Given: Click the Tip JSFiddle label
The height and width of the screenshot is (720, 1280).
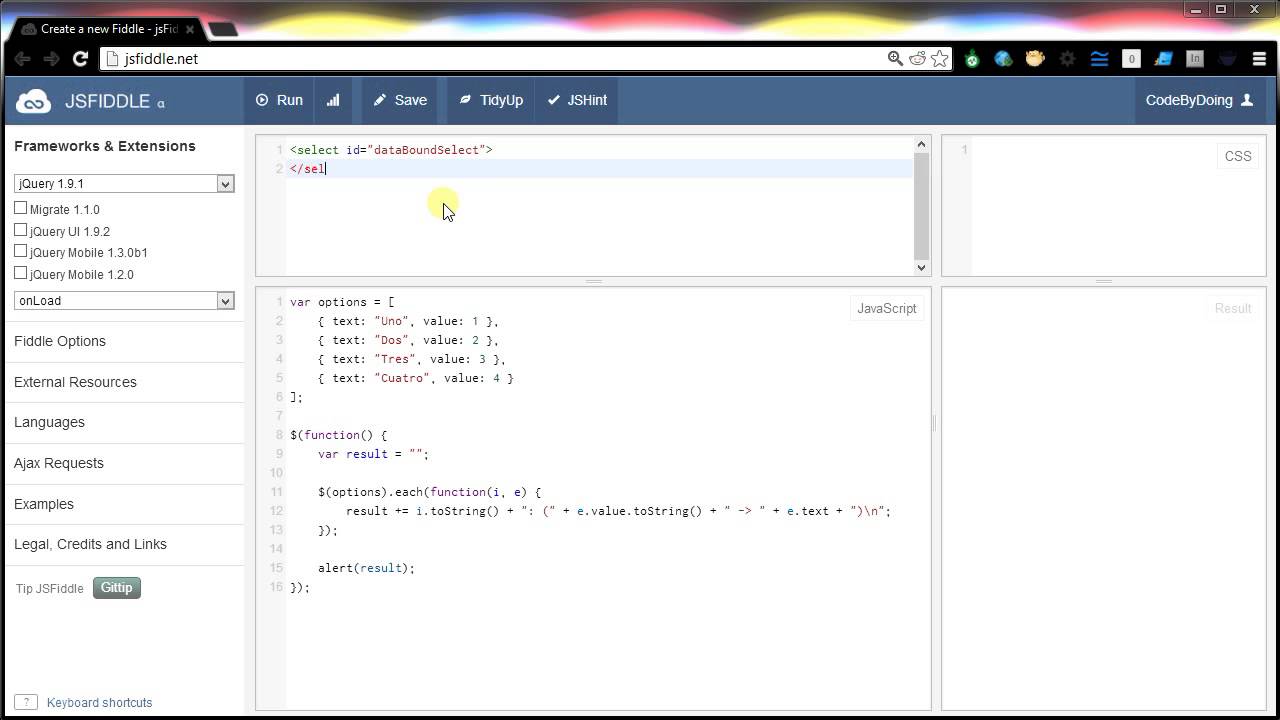Looking at the screenshot, I should [50, 588].
